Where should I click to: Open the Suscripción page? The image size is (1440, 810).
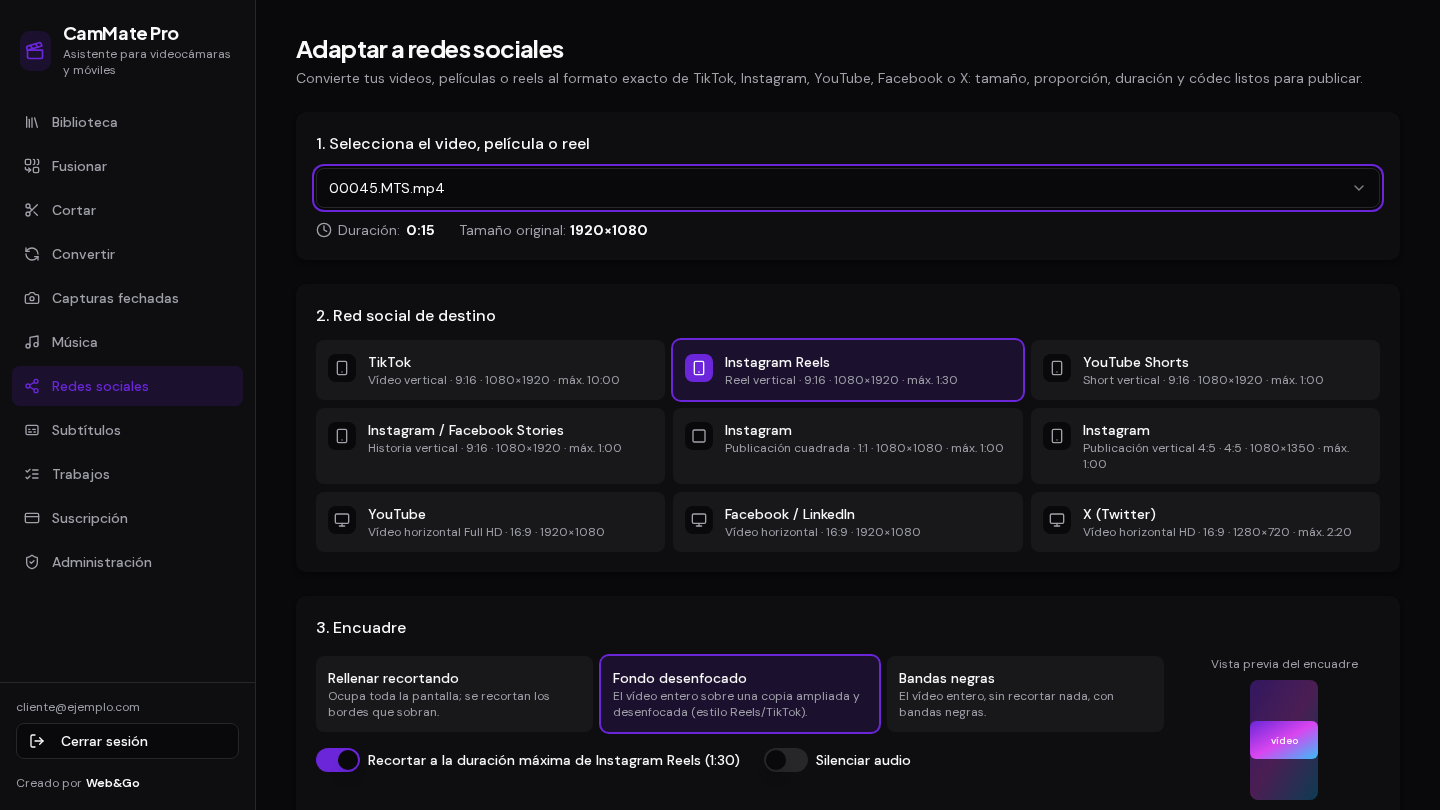[x=127, y=518]
